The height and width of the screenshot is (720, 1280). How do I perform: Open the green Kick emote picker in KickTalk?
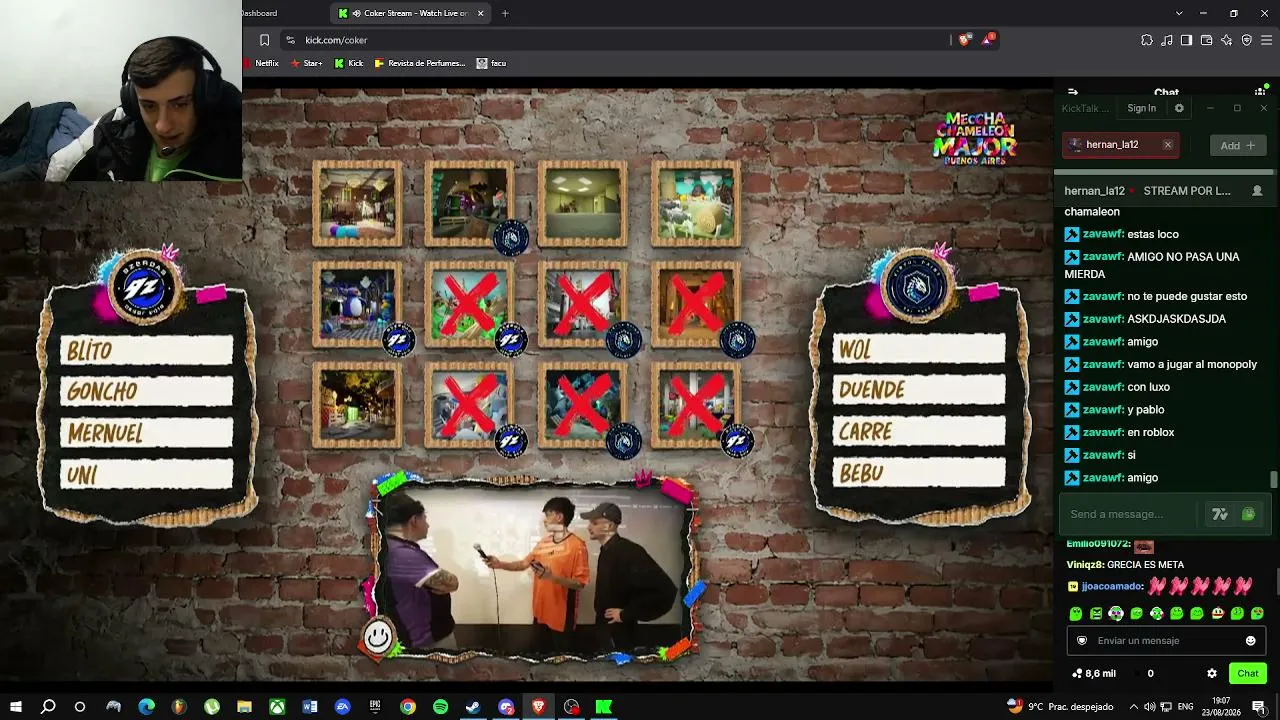1248,514
